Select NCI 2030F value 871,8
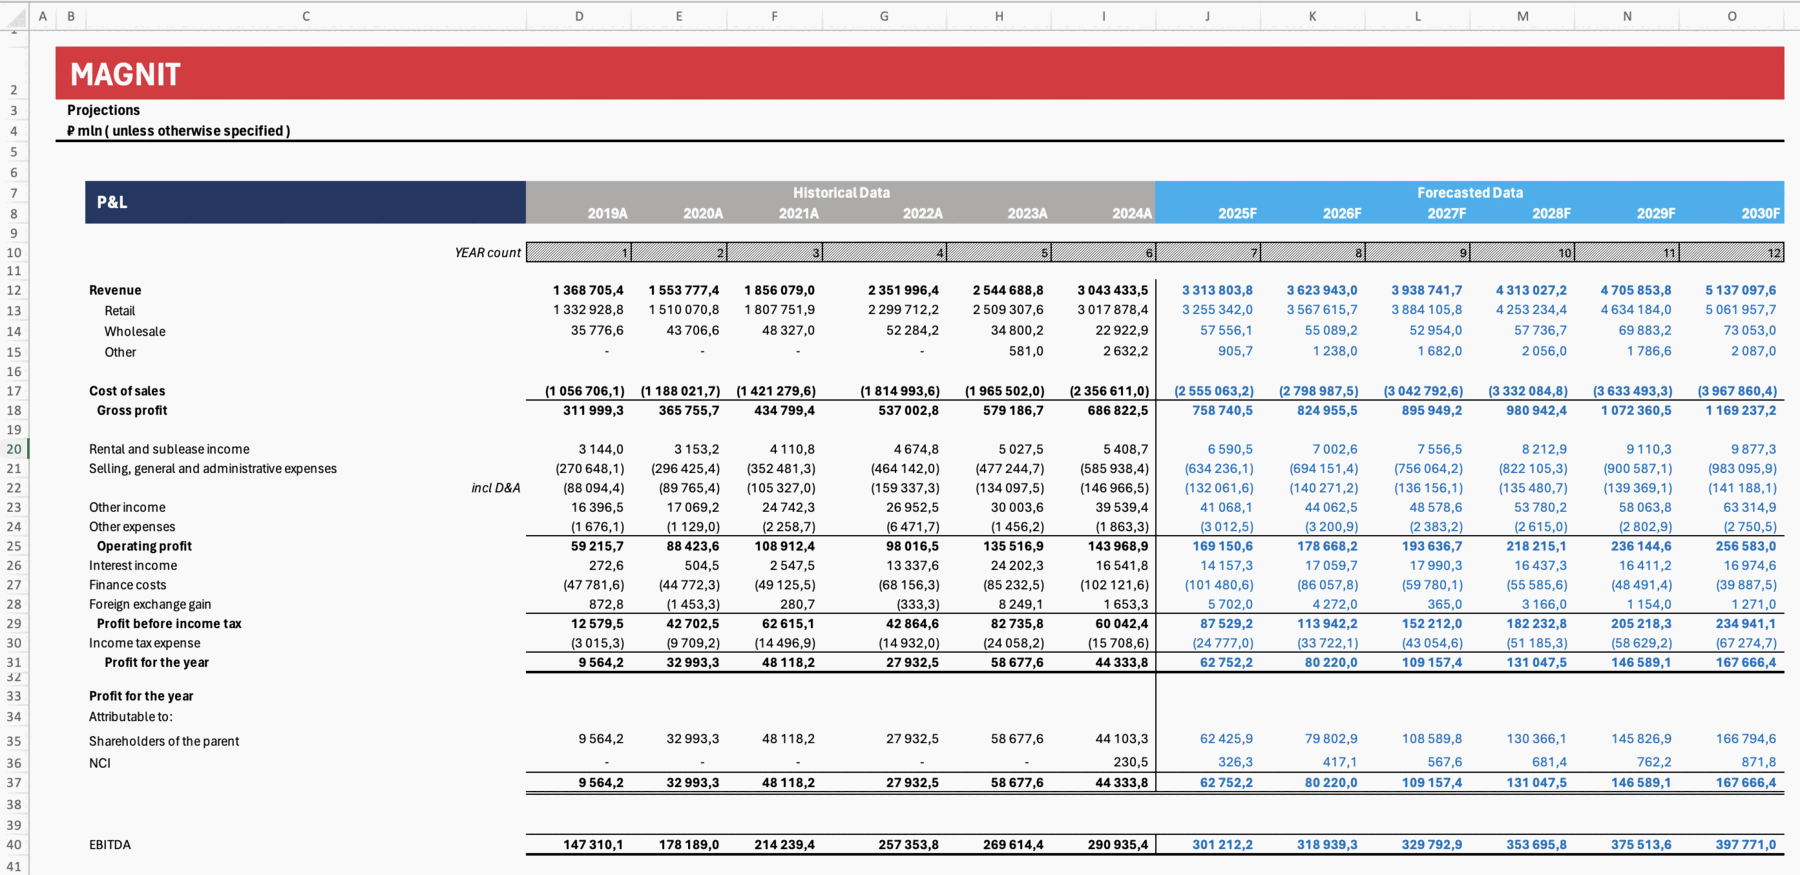 coord(1759,761)
